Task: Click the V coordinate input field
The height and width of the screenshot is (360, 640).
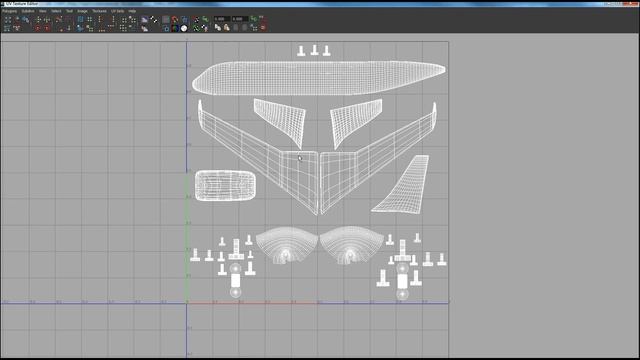Action: [x=240, y=19]
